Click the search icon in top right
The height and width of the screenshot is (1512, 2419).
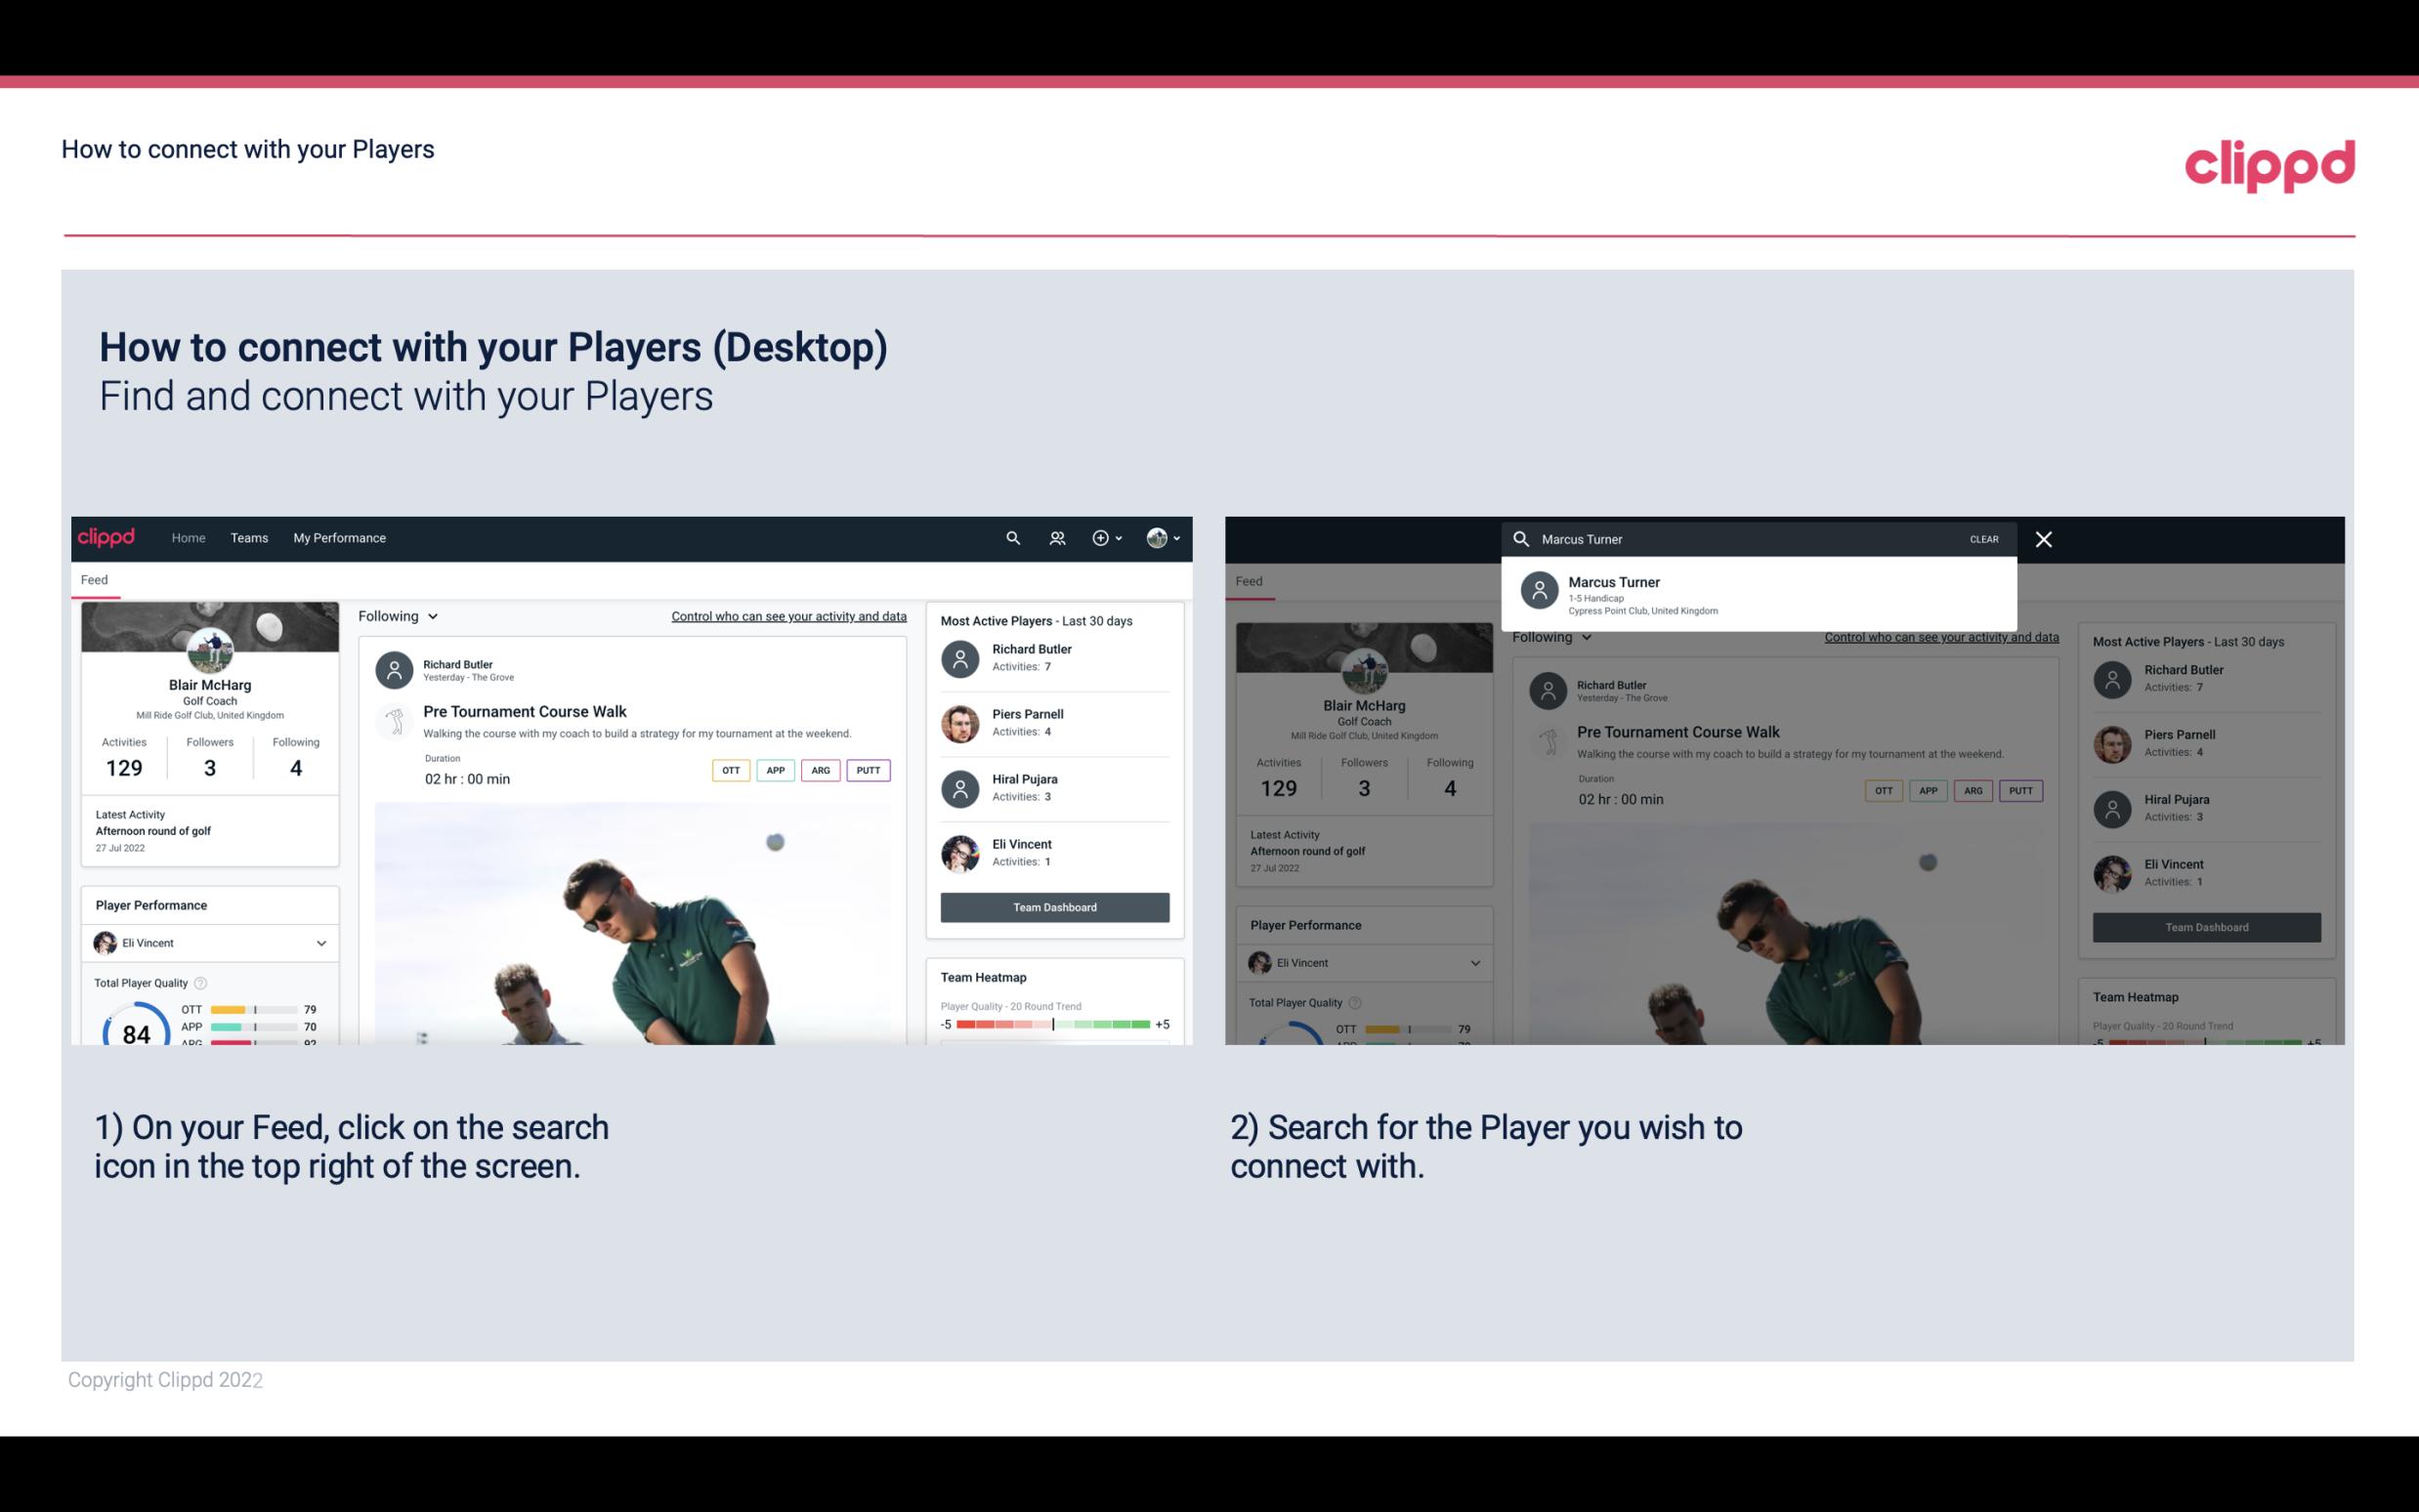click(1012, 538)
